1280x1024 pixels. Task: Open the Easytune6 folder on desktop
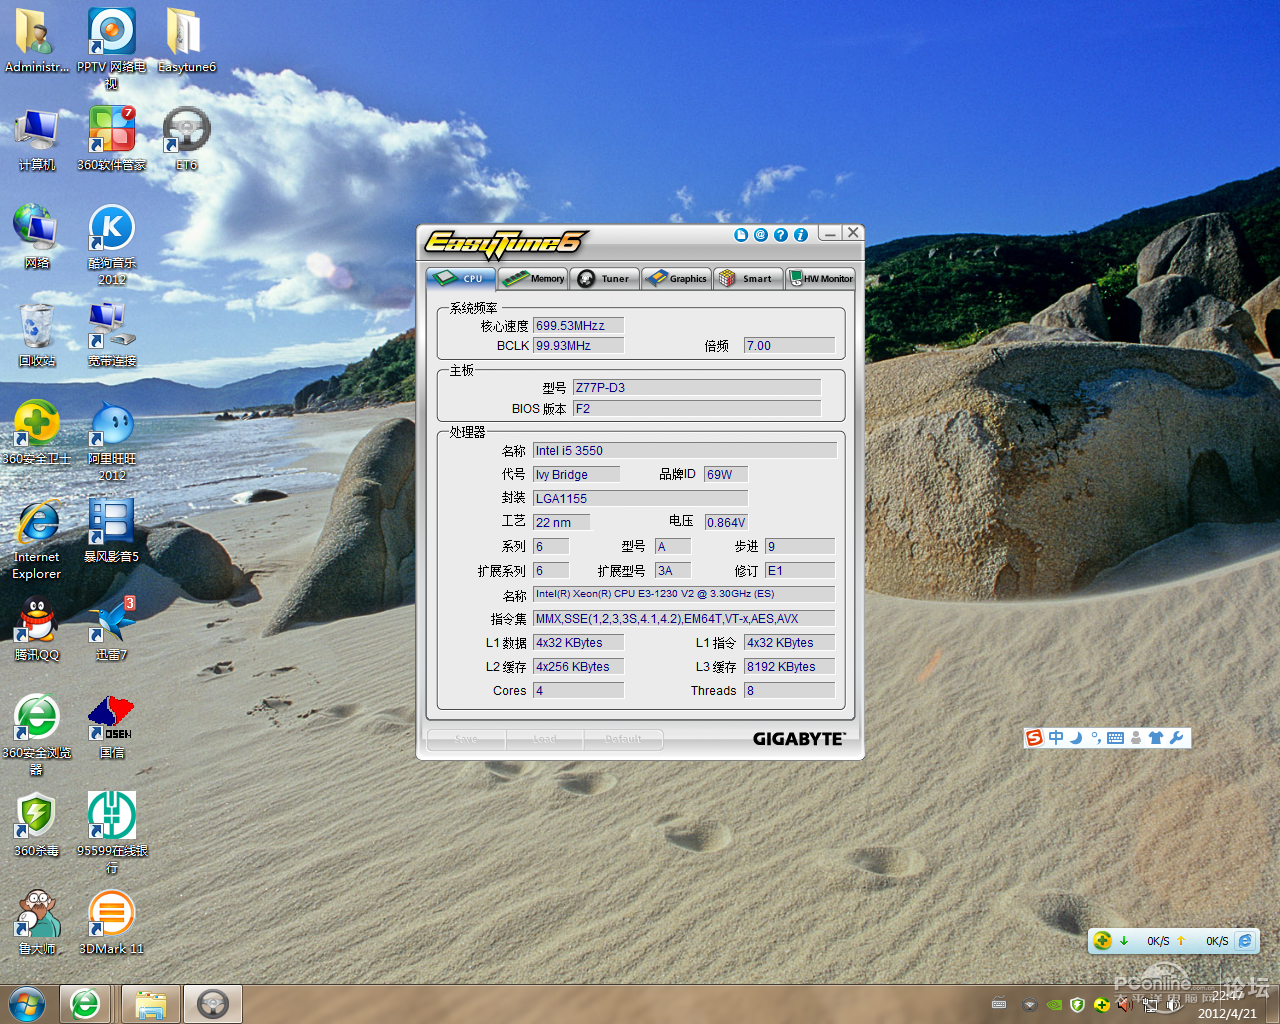tap(186, 41)
